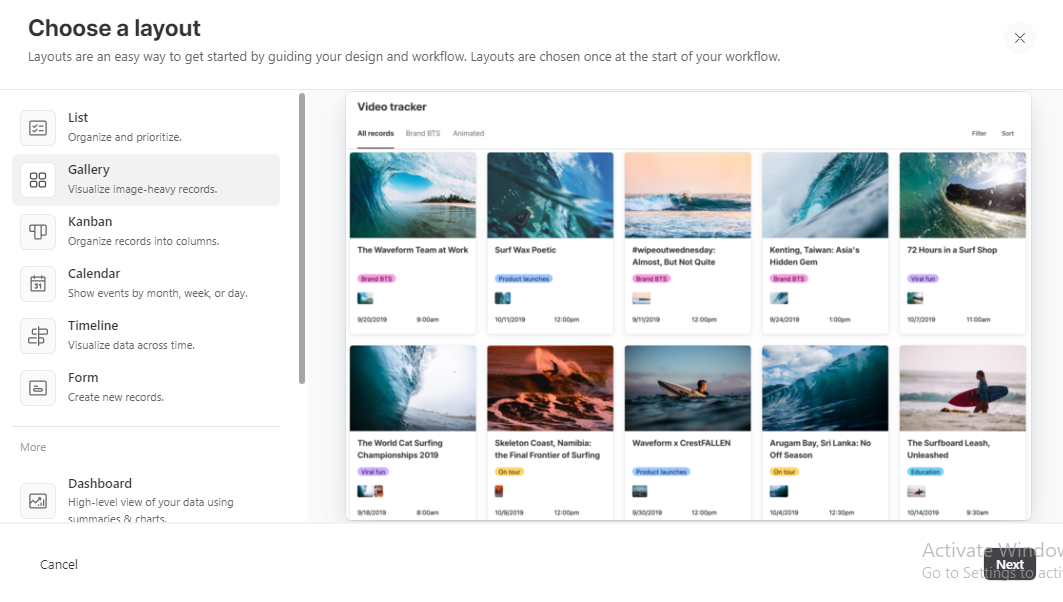The height and width of the screenshot is (602, 1063).
Task: Open the Filter options in Video tracker preview
Action: click(x=978, y=132)
